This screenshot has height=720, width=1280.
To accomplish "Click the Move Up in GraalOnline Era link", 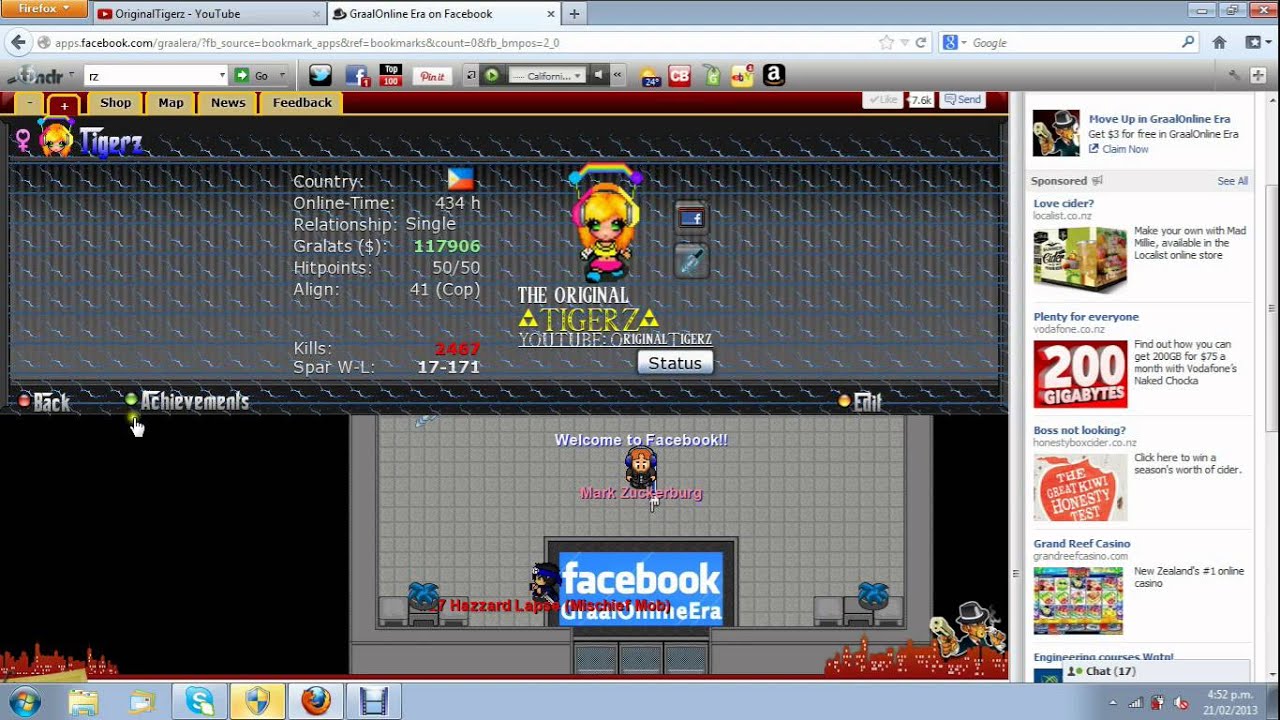I will 1159,119.
